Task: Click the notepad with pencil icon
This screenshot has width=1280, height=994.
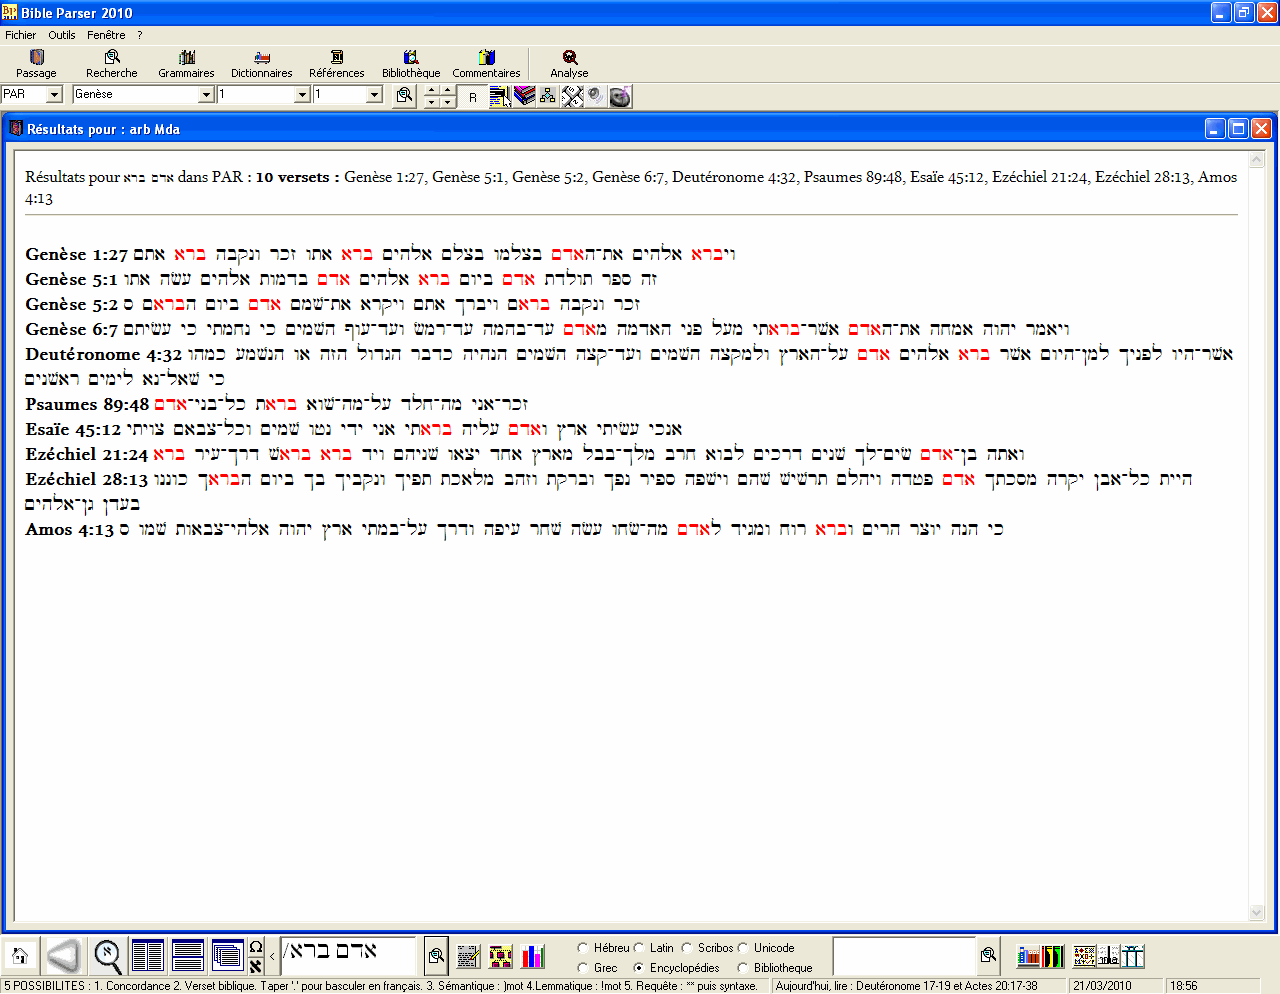Action: coord(469,957)
